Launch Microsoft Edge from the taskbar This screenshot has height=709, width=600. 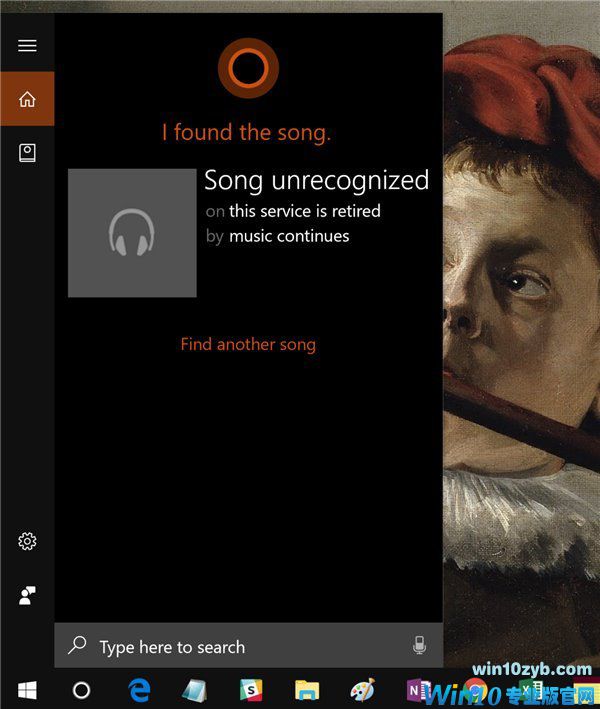[x=139, y=690]
